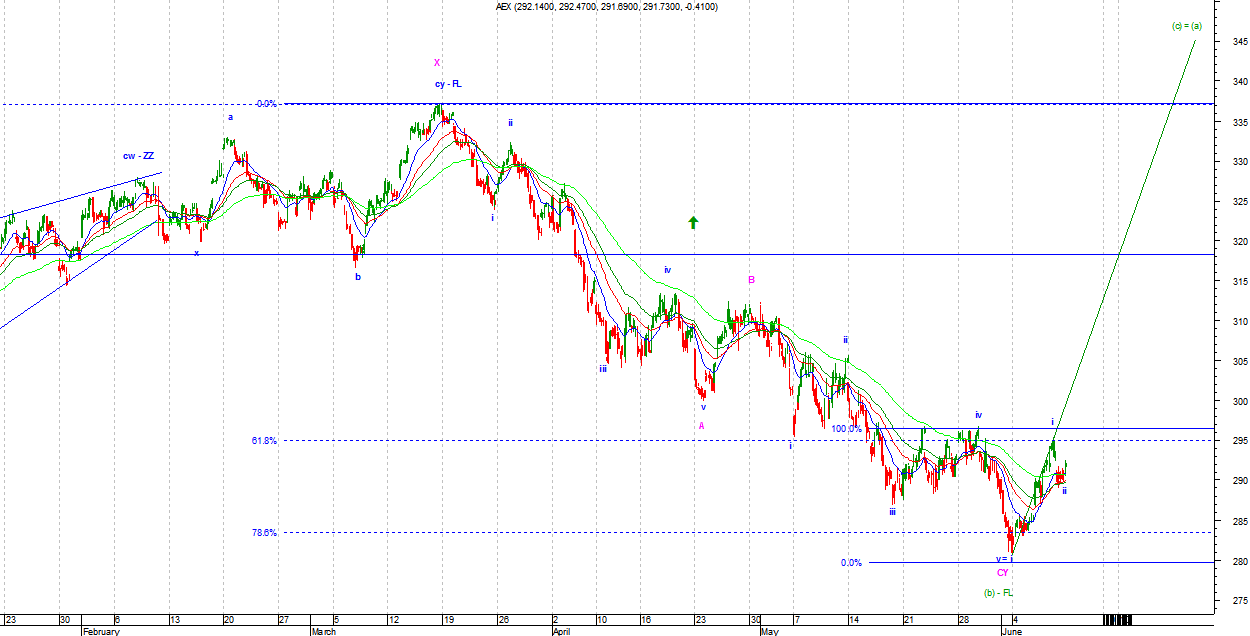Select the green '(b) - FL' label

pos(999,593)
